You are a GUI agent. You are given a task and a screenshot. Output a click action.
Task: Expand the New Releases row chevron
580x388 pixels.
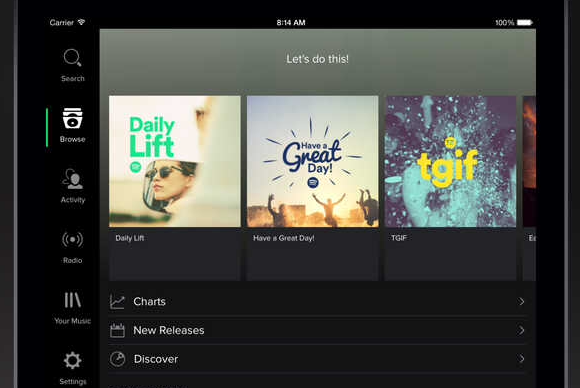point(521,330)
